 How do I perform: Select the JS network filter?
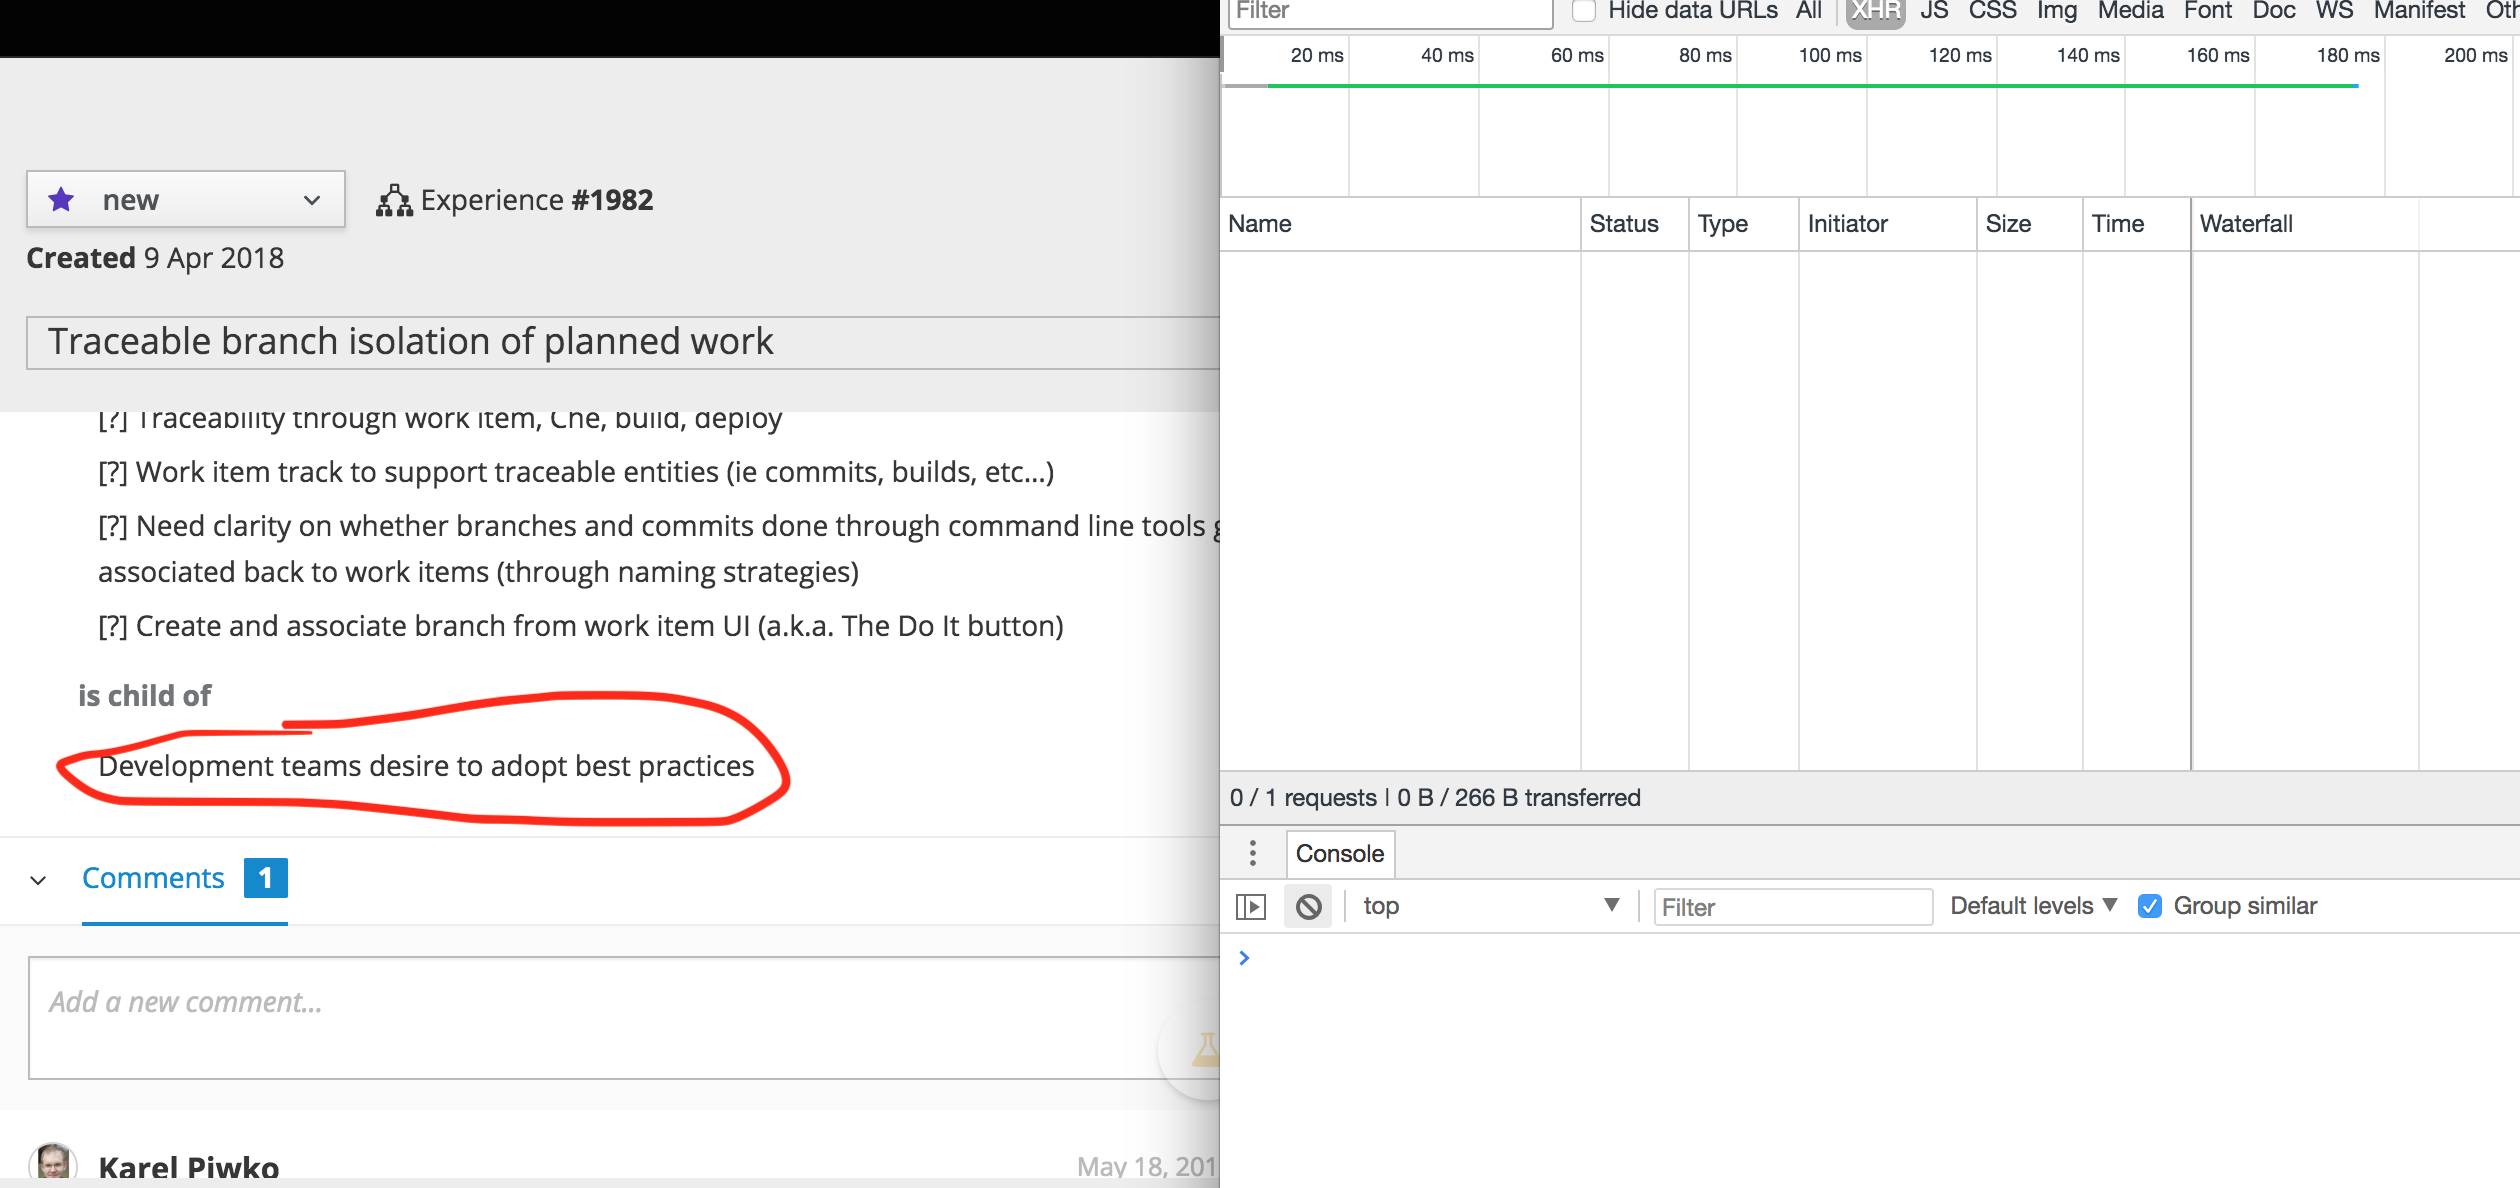[1934, 11]
